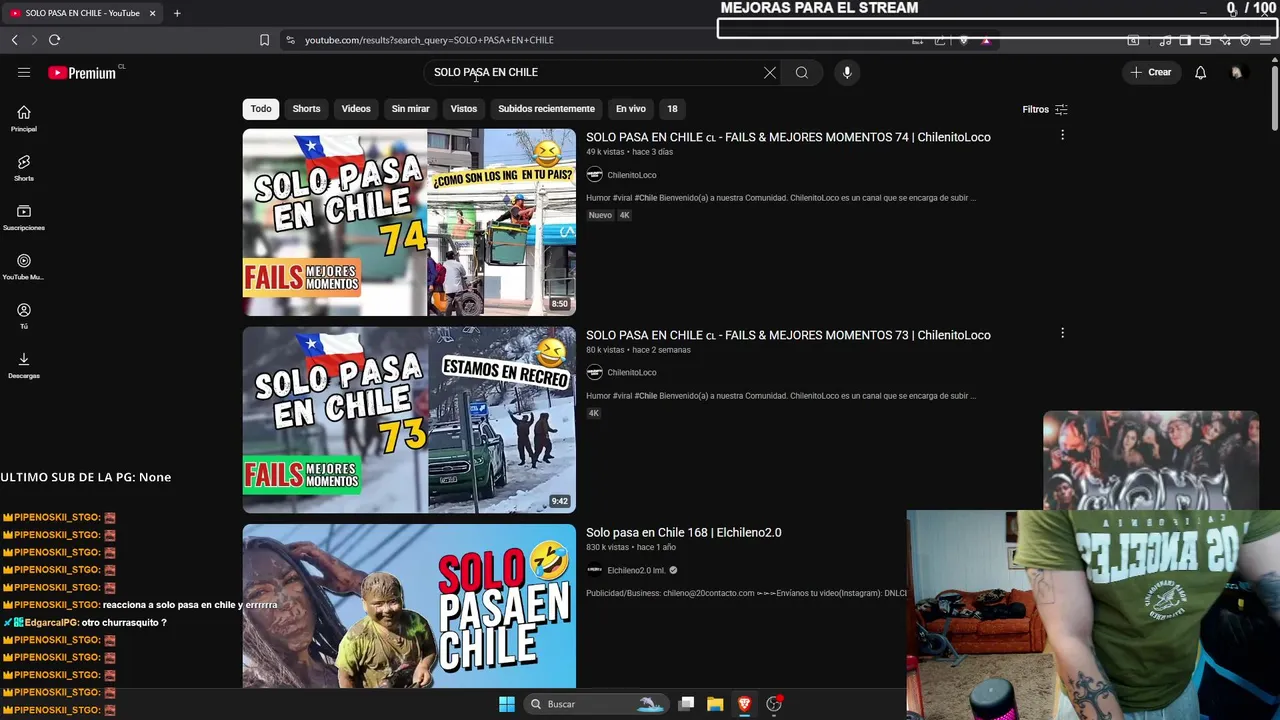Image resolution: width=1280 pixels, height=720 pixels.
Task: Open the notifications bell
Action: click(1201, 72)
